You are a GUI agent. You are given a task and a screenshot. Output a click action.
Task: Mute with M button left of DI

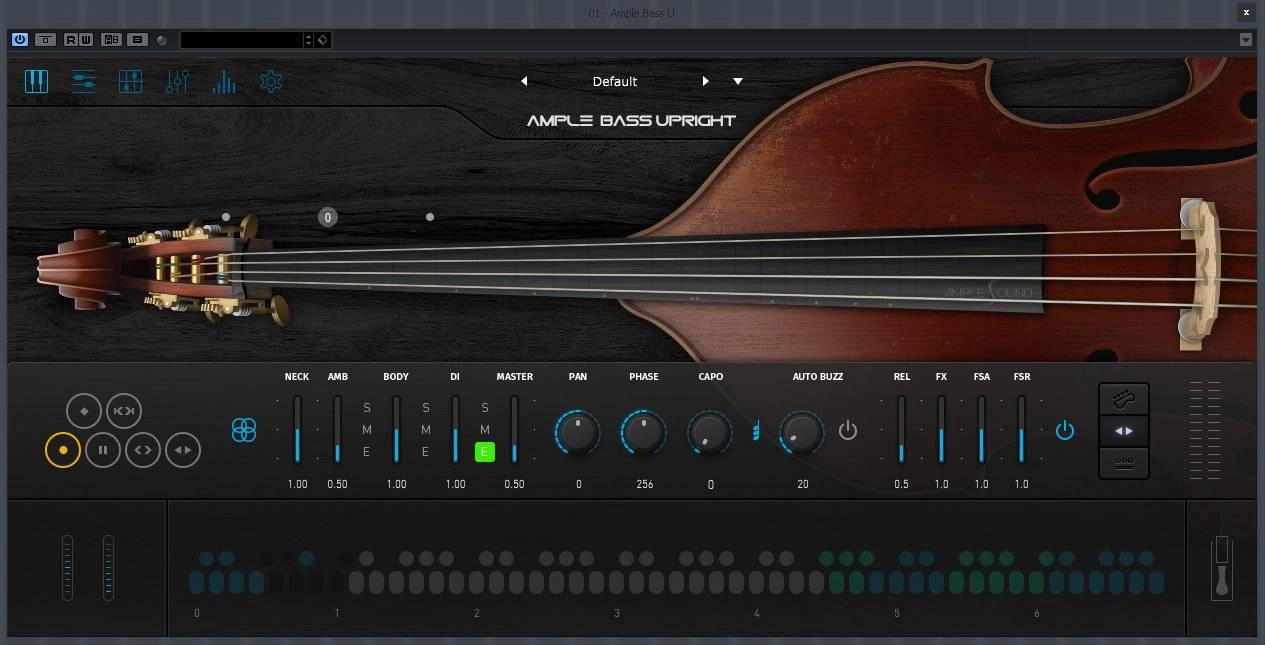pos(426,430)
